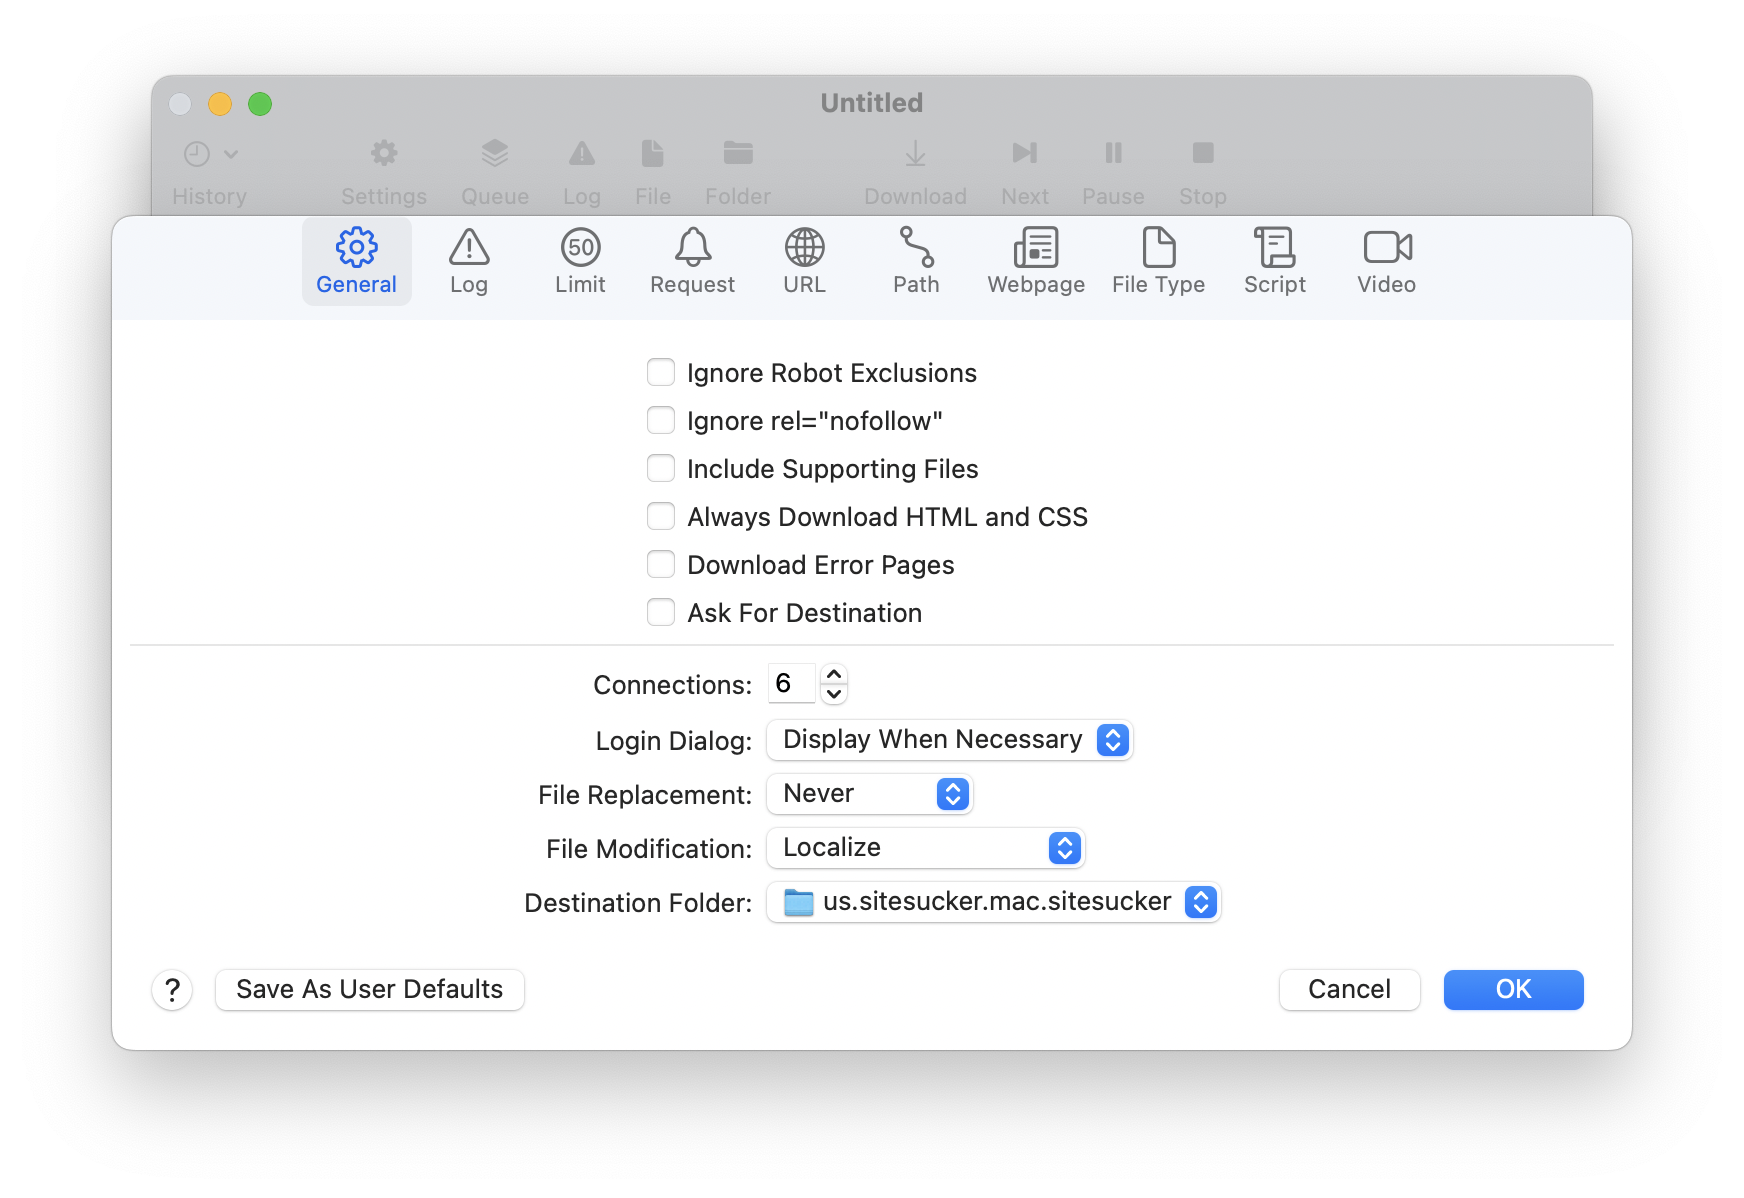Viewport: 1744px width, 1198px height.
Task: Expand the Login Dialog dropdown
Action: click(x=949, y=740)
